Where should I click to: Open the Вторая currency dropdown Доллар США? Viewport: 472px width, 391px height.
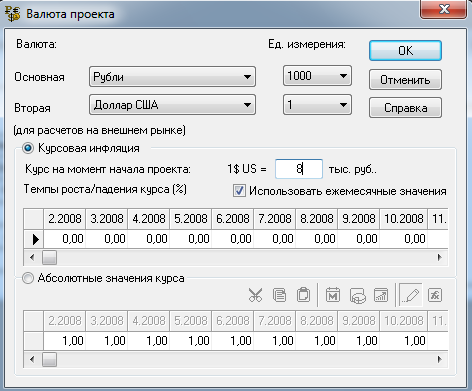tap(172, 105)
